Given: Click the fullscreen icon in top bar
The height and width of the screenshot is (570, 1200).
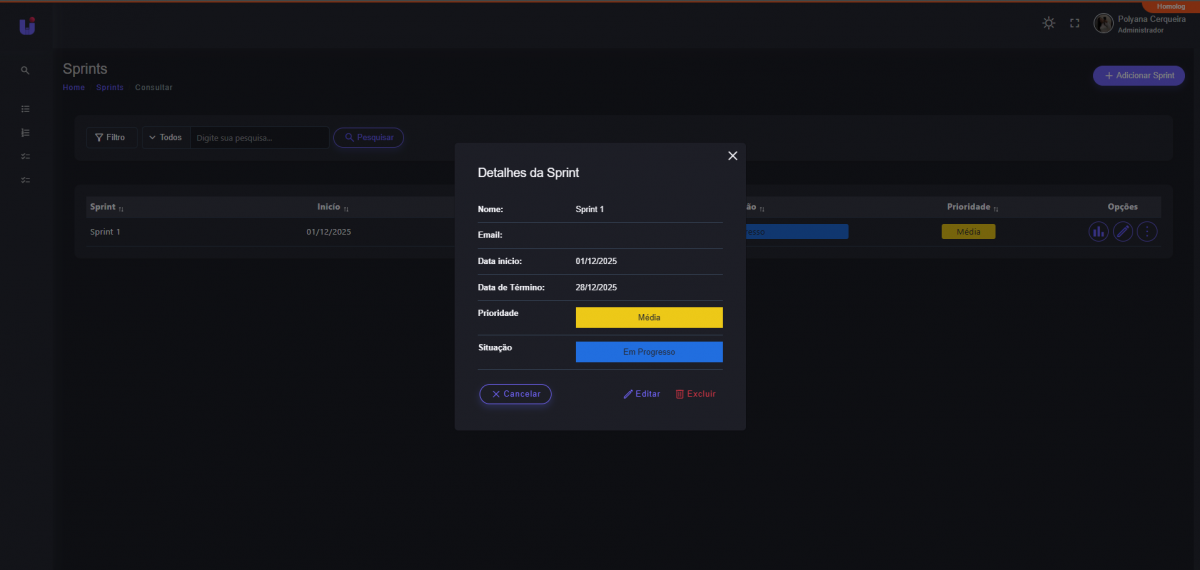Looking at the screenshot, I should 1075,23.
